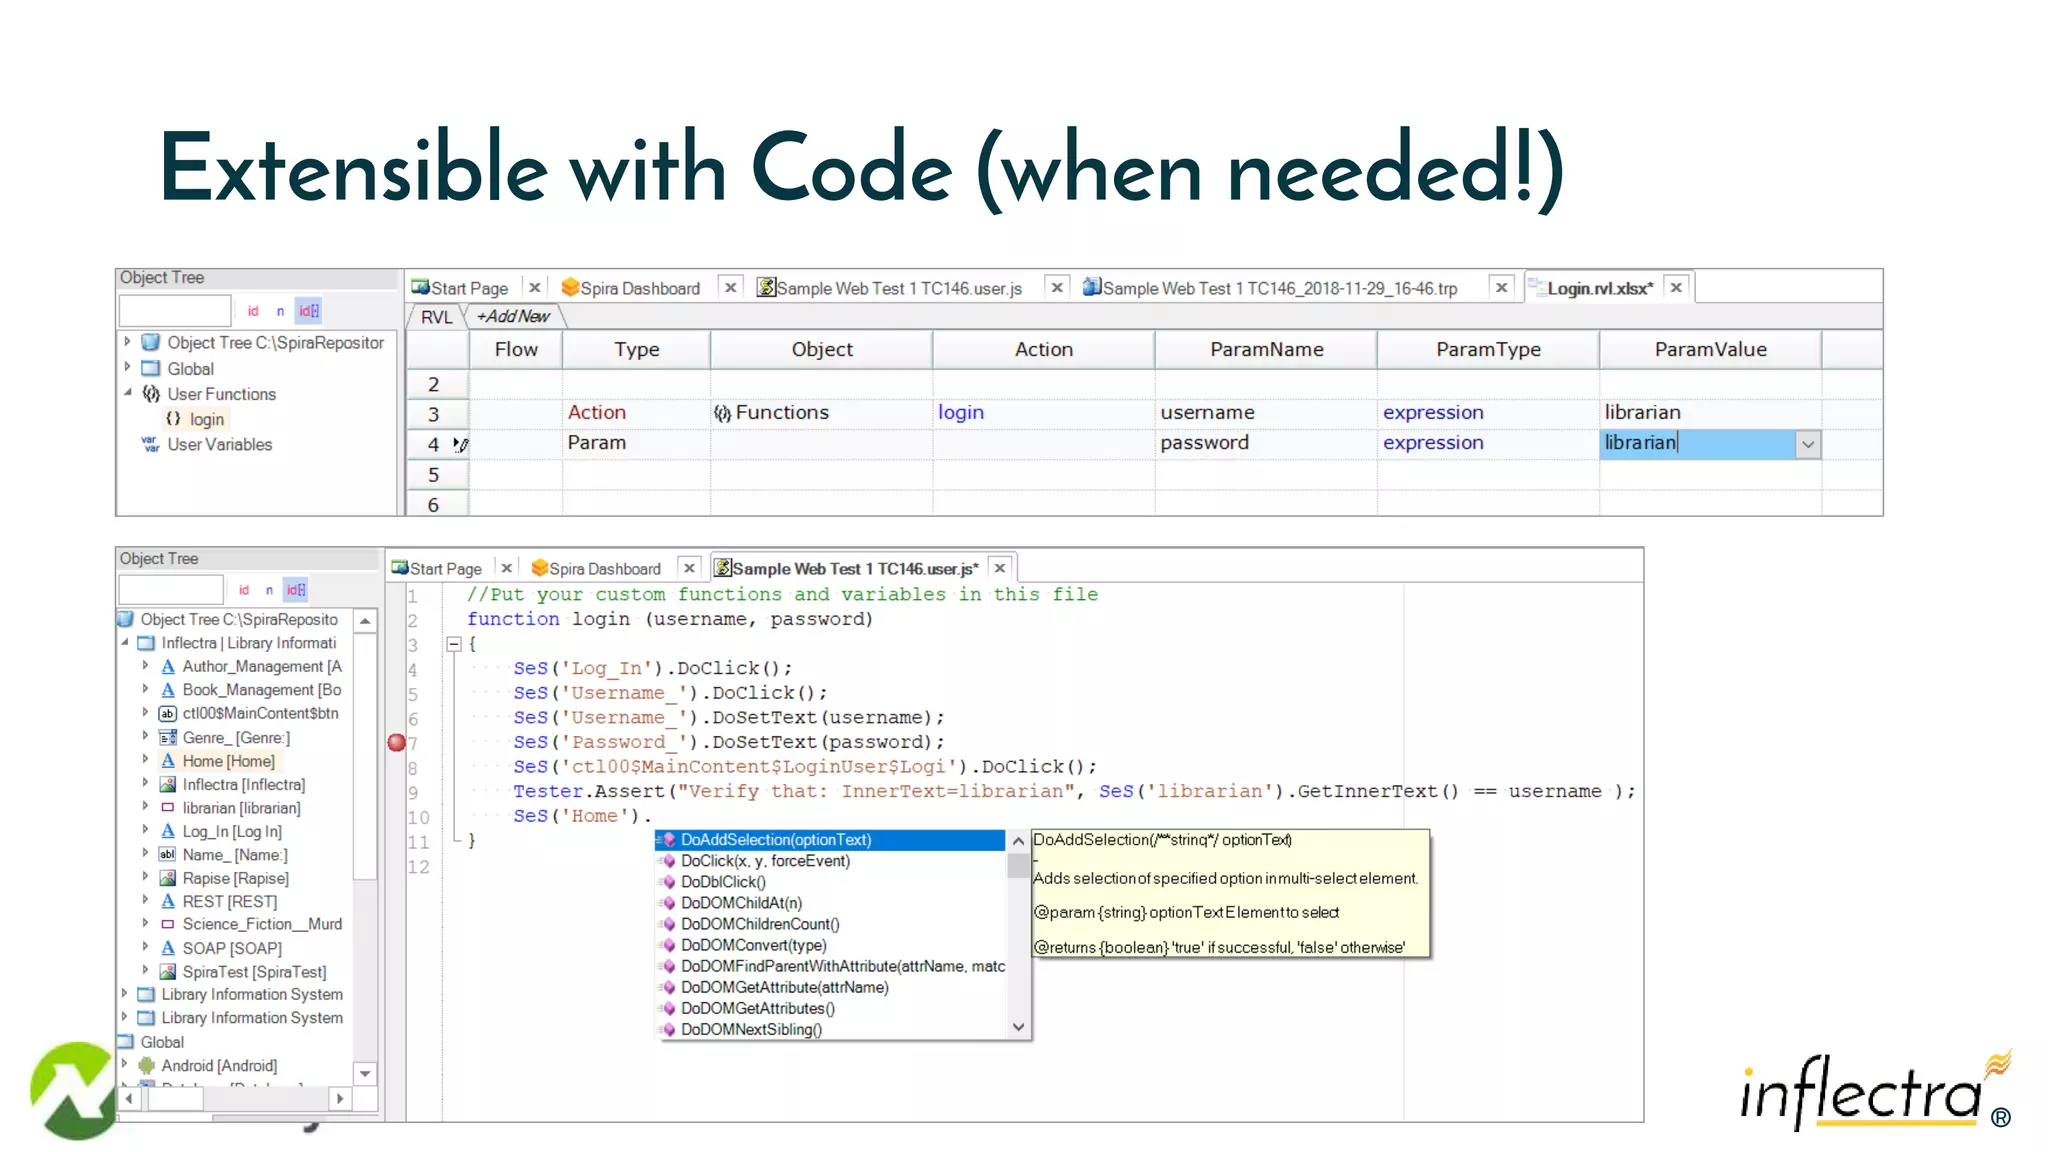Click the Functions icon in the Object column of row 3
The image size is (2048, 1152).
pyautogui.click(x=722, y=413)
